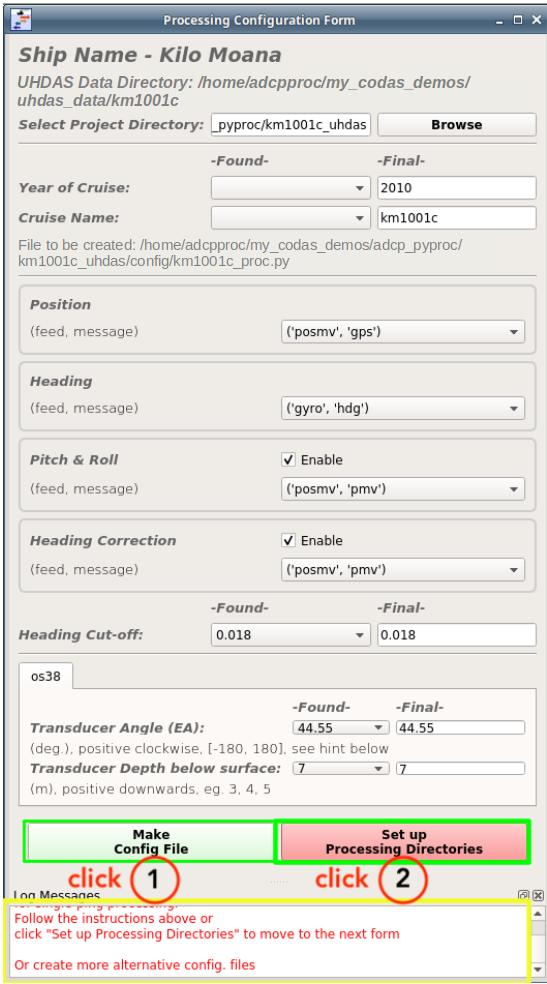This screenshot has width=547, height=984.
Task: Click the 'Heading Cut-off:' label
Action: click(81, 635)
